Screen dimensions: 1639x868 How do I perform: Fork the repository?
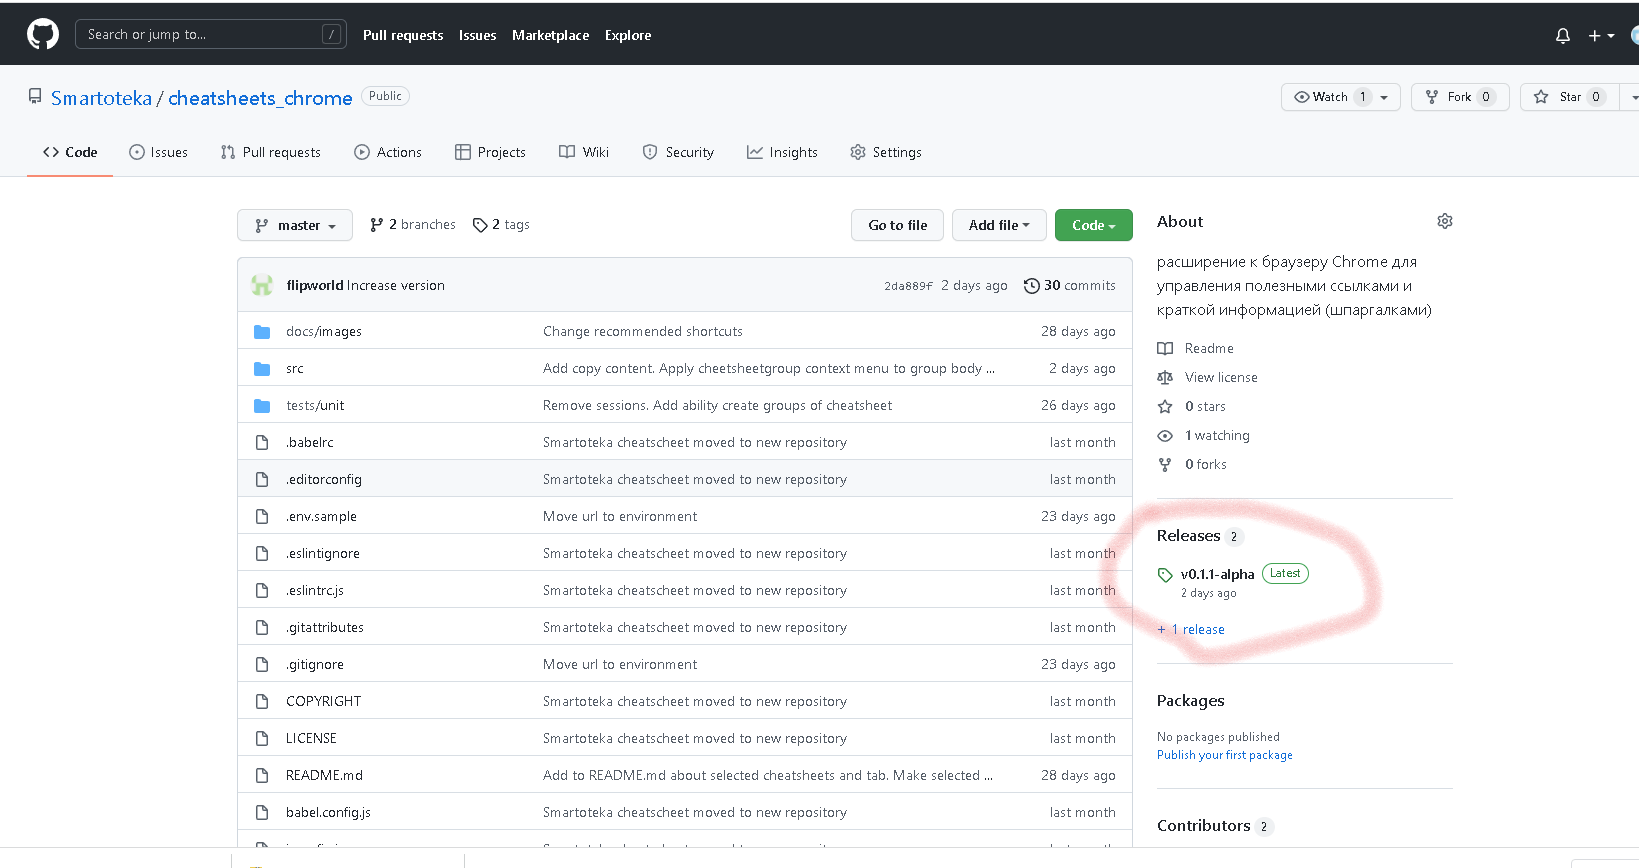(x=1460, y=97)
